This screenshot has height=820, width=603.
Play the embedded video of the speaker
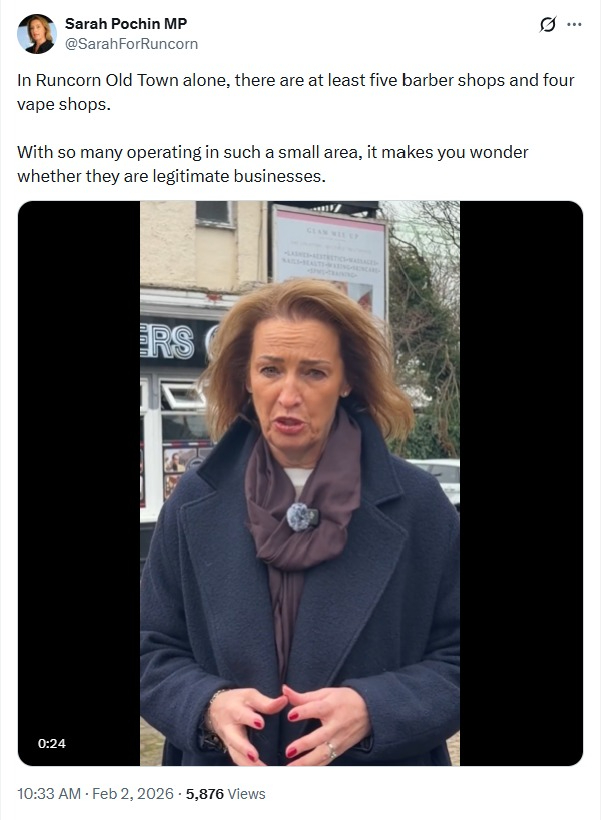(x=300, y=483)
